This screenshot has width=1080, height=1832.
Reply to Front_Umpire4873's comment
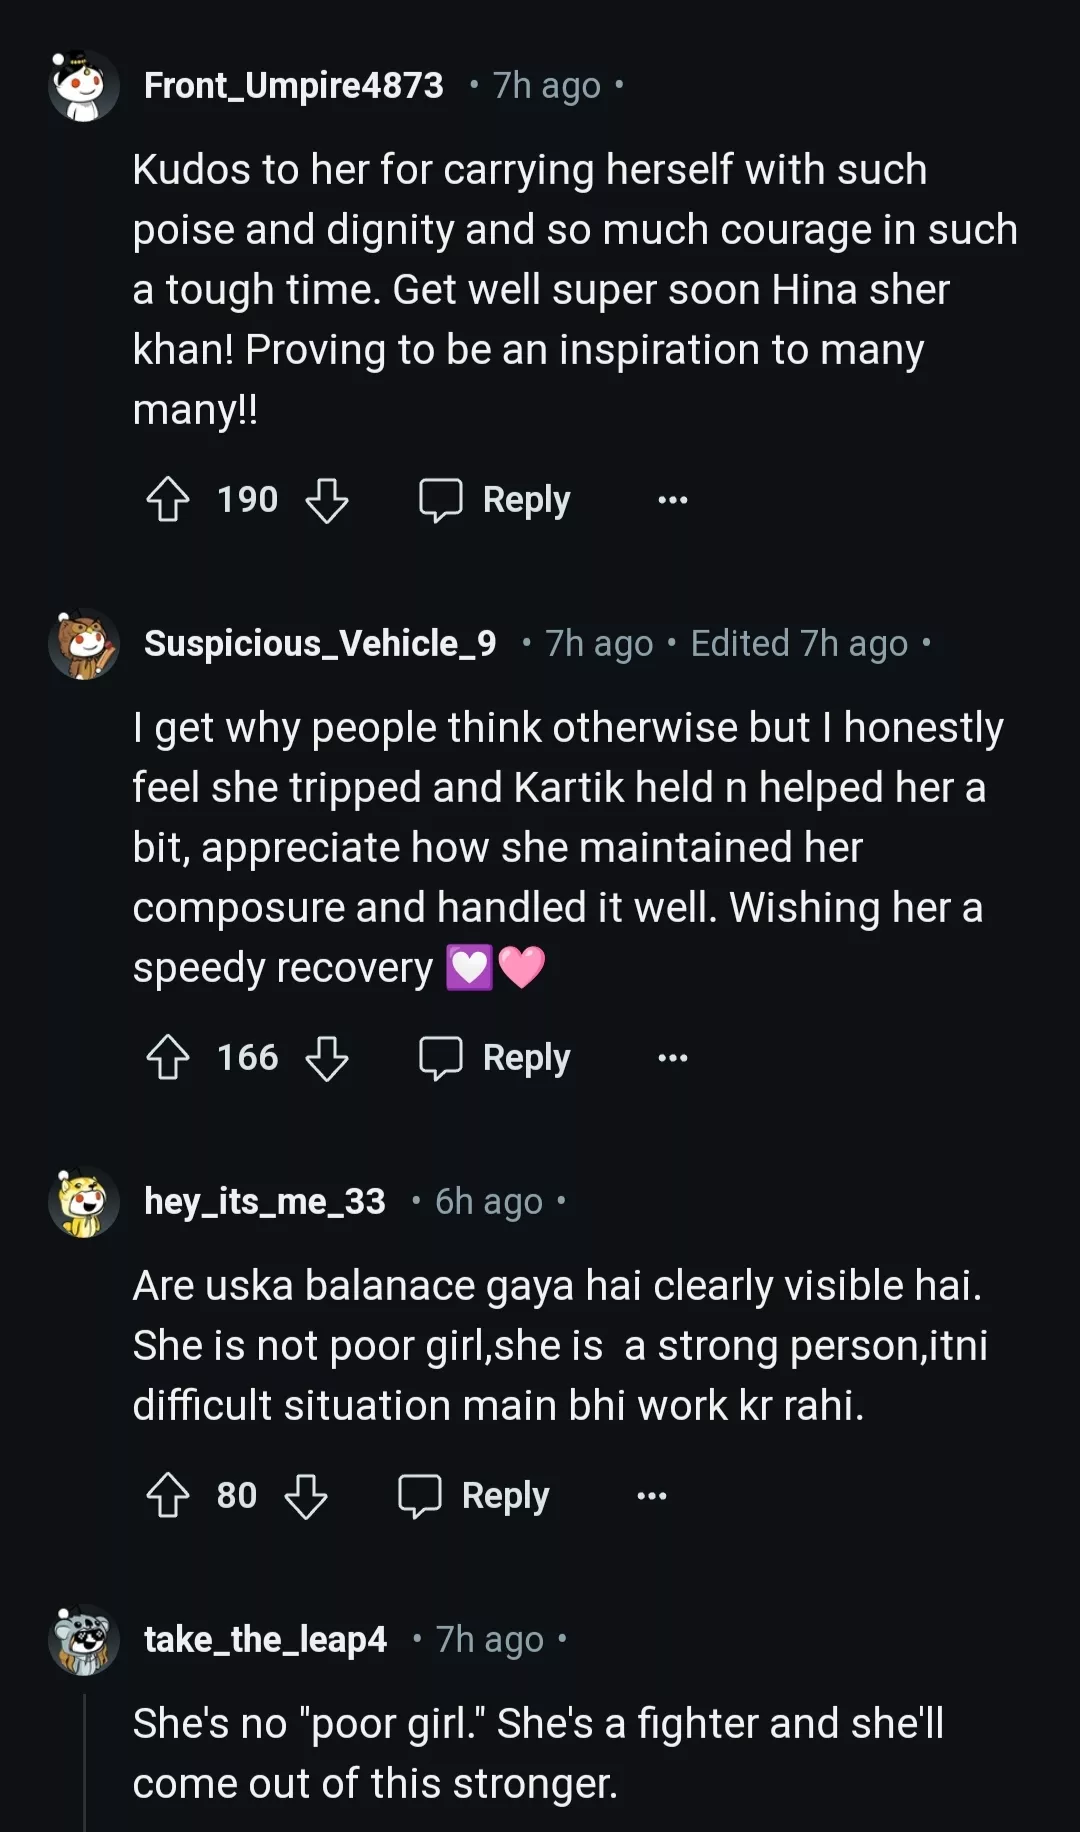pos(496,499)
